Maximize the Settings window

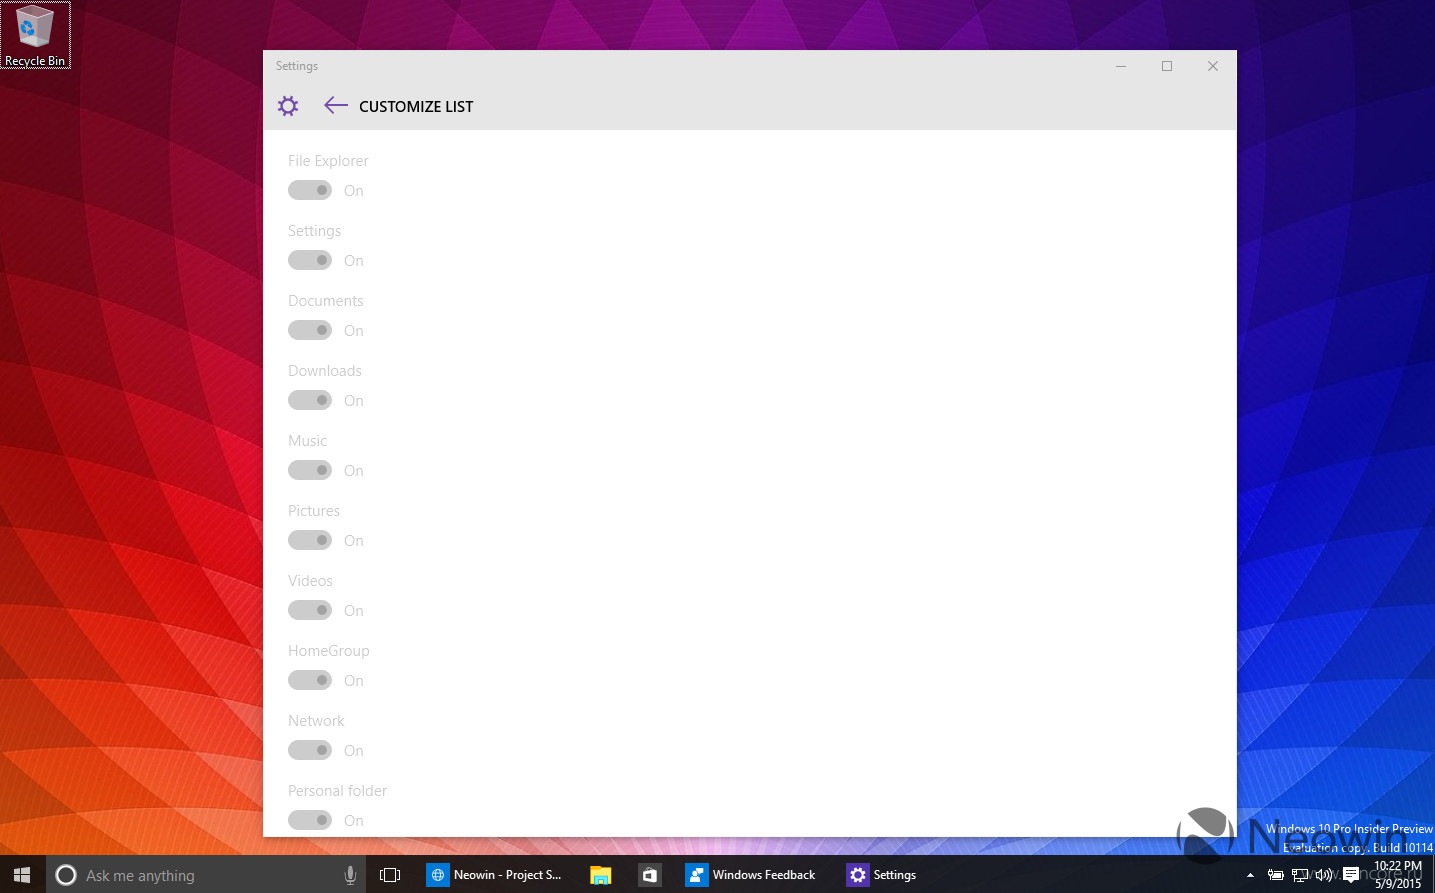(1167, 66)
